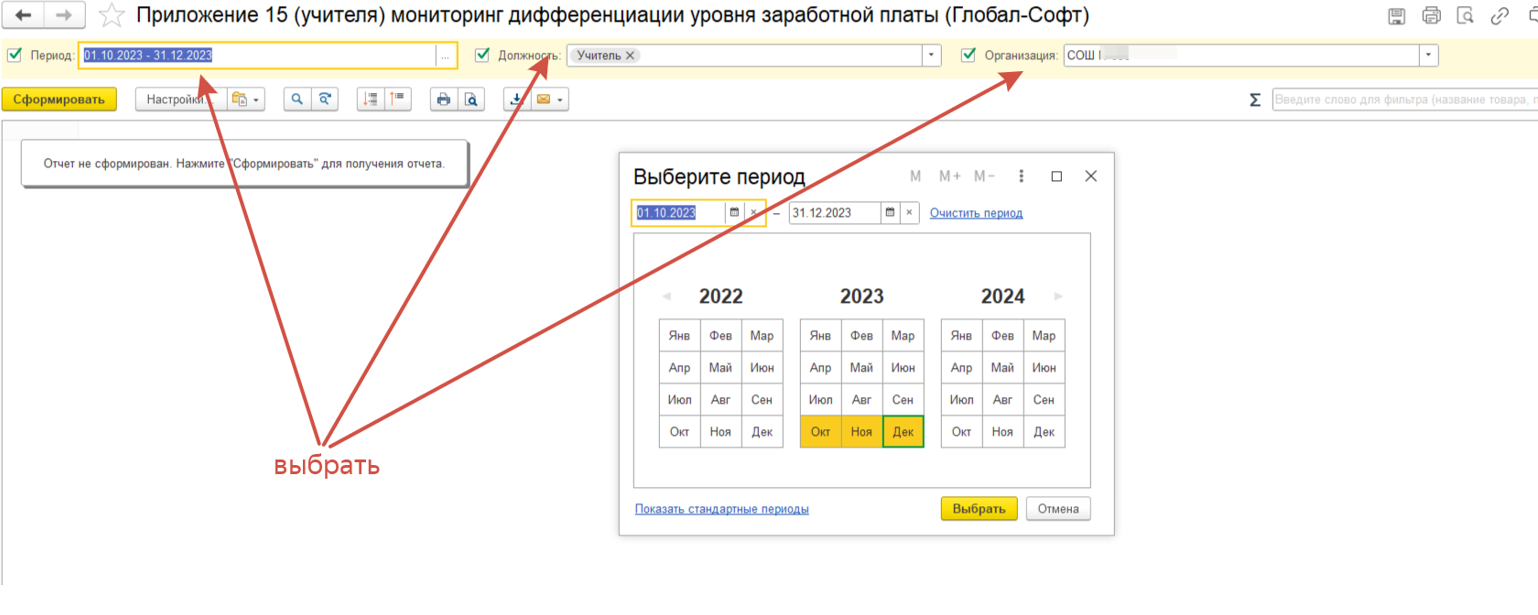Image resolution: width=1538 pixels, height=615 pixels.
Task: Expand the email send dropdown in toolbar
Action: (560, 99)
